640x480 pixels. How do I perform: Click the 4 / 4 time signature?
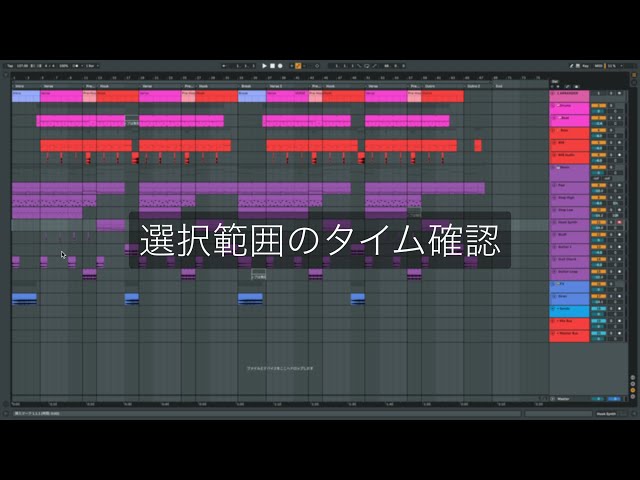coord(49,66)
